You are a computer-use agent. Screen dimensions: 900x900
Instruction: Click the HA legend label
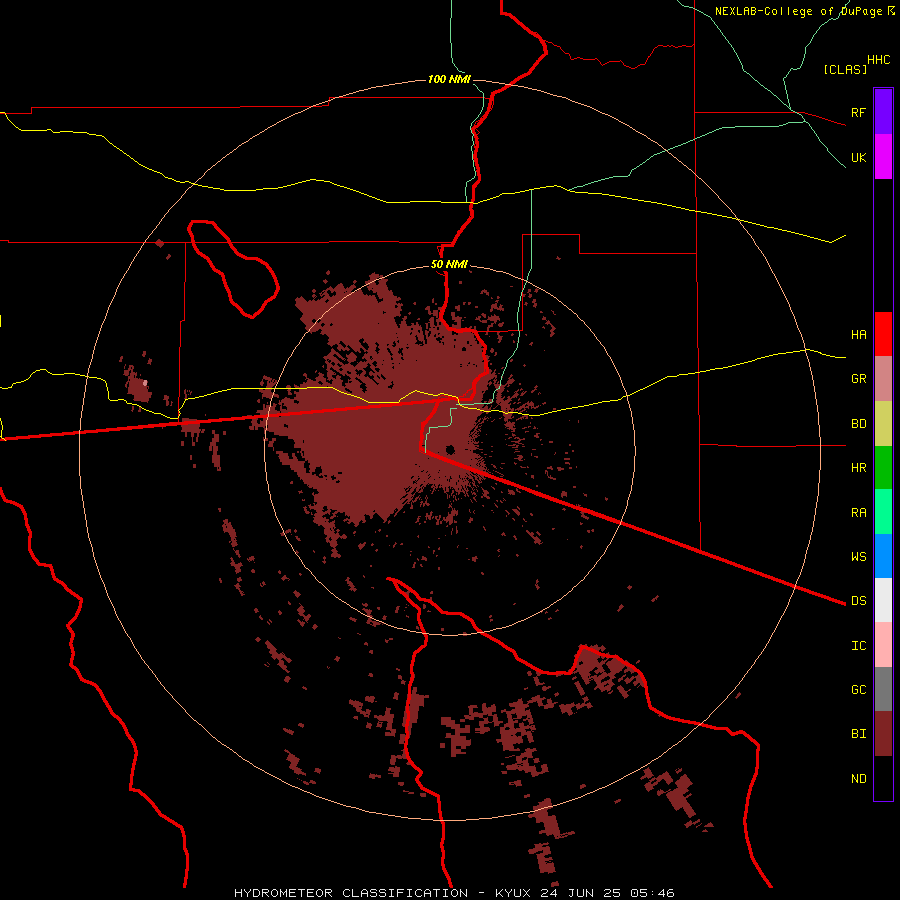(x=859, y=335)
